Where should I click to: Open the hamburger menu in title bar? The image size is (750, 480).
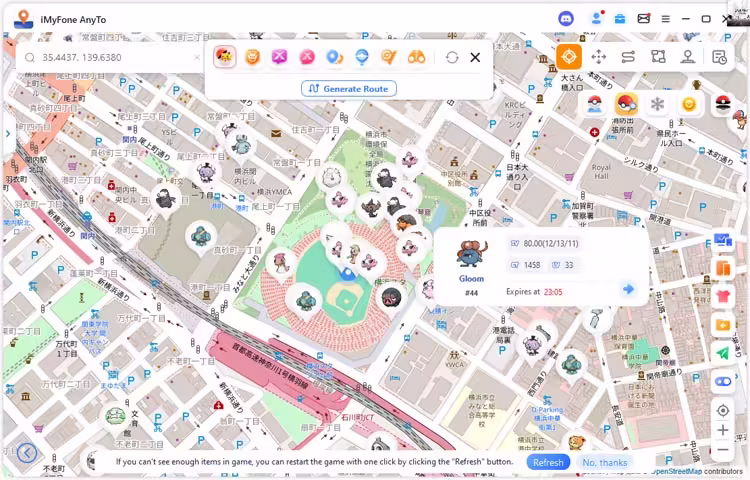pos(665,19)
